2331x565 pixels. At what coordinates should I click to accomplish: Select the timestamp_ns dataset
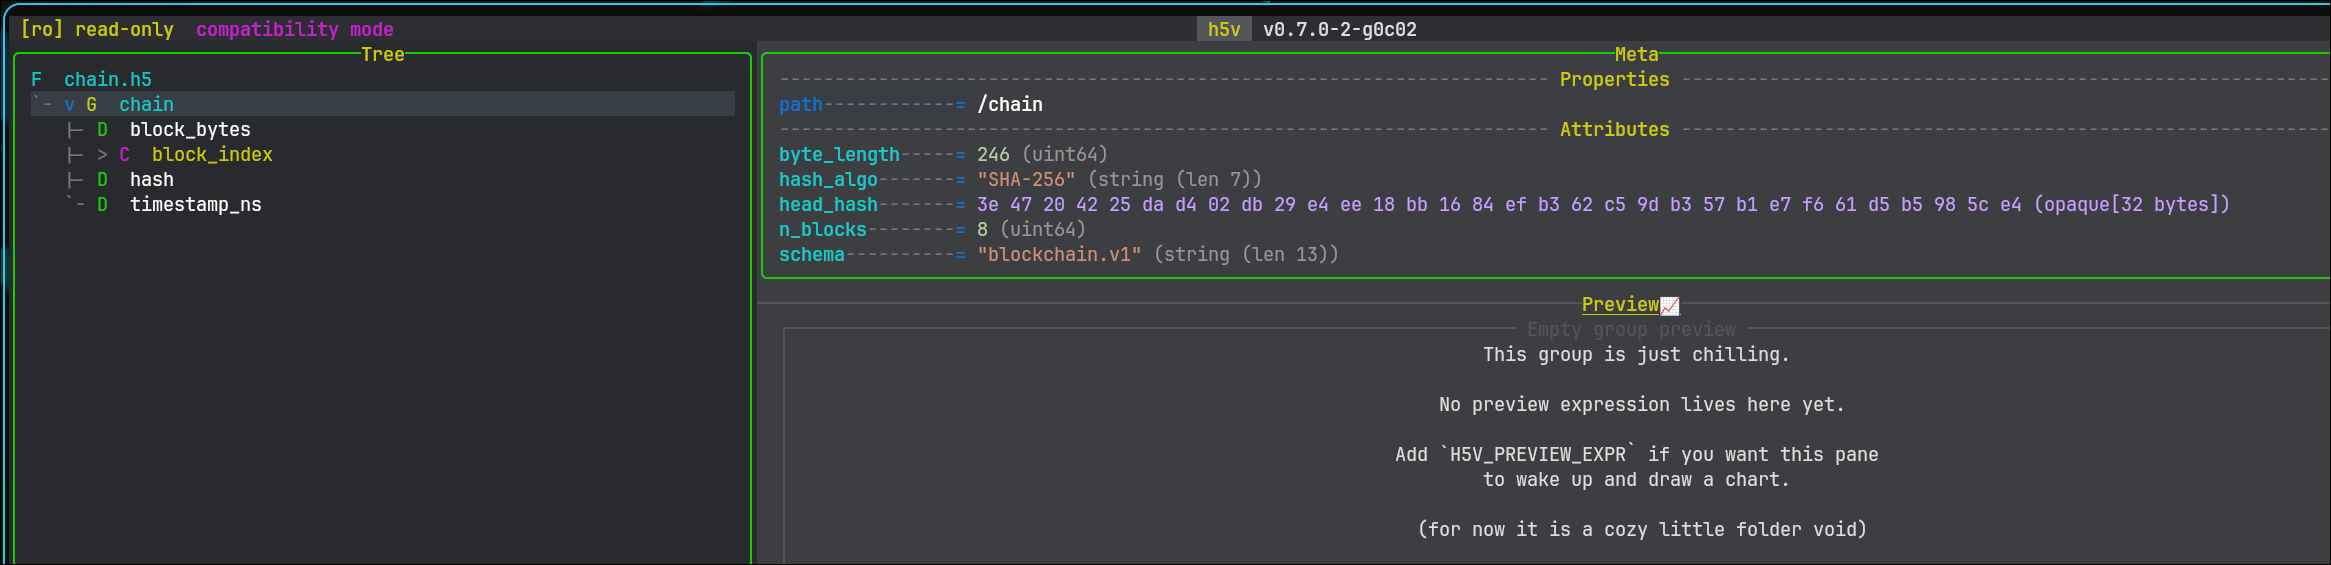[x=196, y=204]
